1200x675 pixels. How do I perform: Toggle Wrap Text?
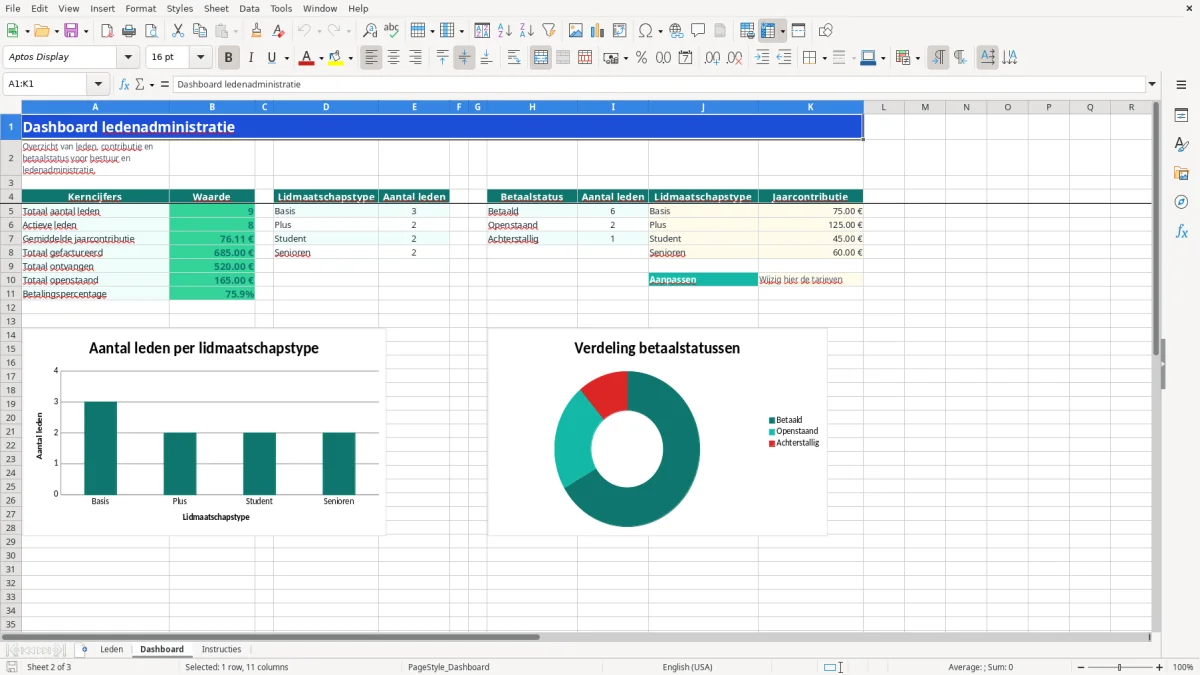coord(514,58)
